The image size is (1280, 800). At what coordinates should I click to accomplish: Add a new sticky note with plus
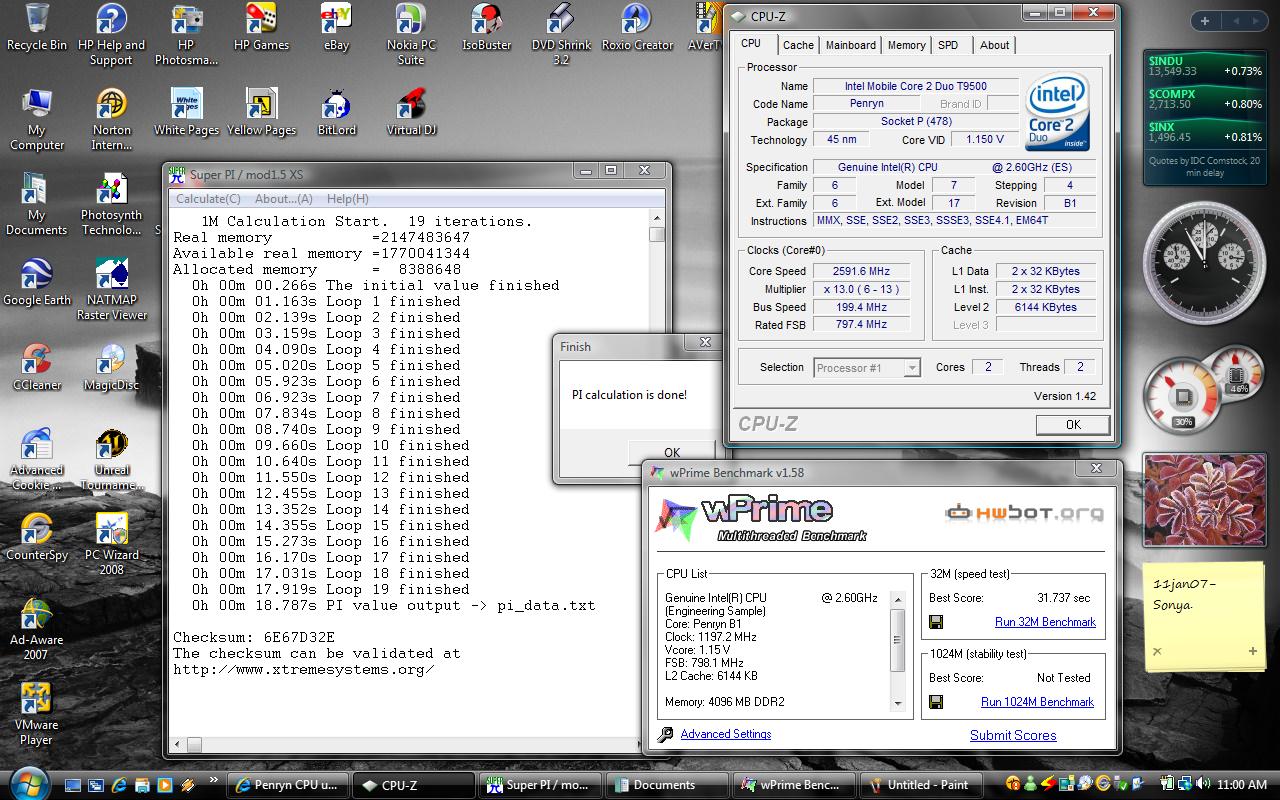click(1253, 651)
